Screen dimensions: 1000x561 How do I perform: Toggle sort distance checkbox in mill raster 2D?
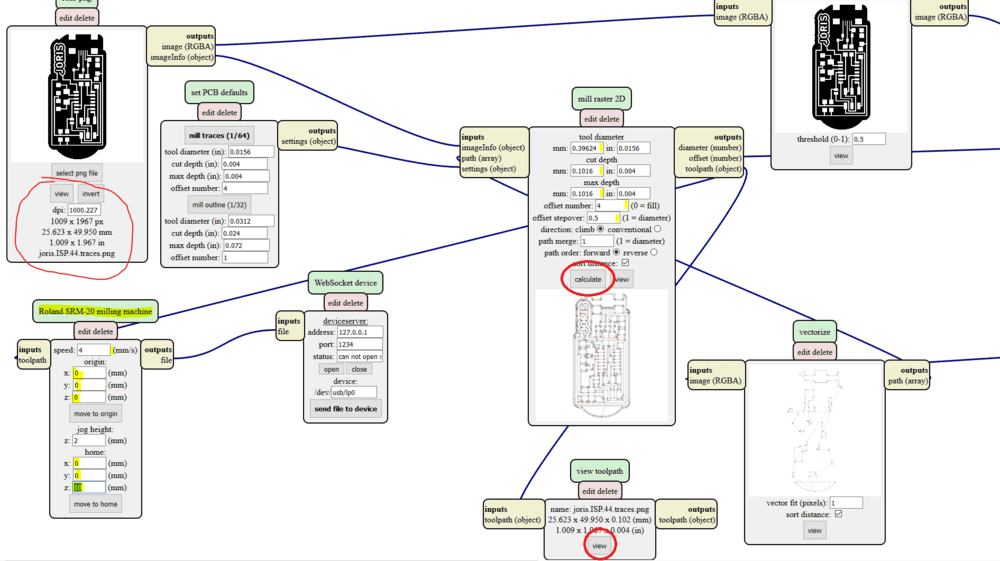coord(625,263)
